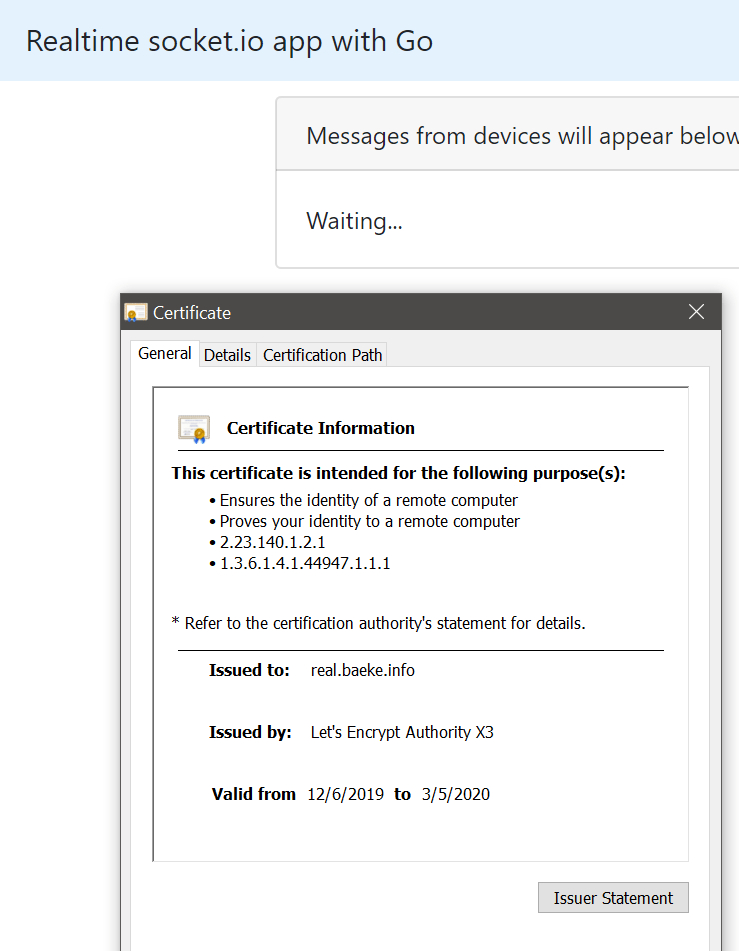The height and width of the screenshot is (951, 739).
Task: Click the Certificate dialog title bar text
Action: point(192,313)
